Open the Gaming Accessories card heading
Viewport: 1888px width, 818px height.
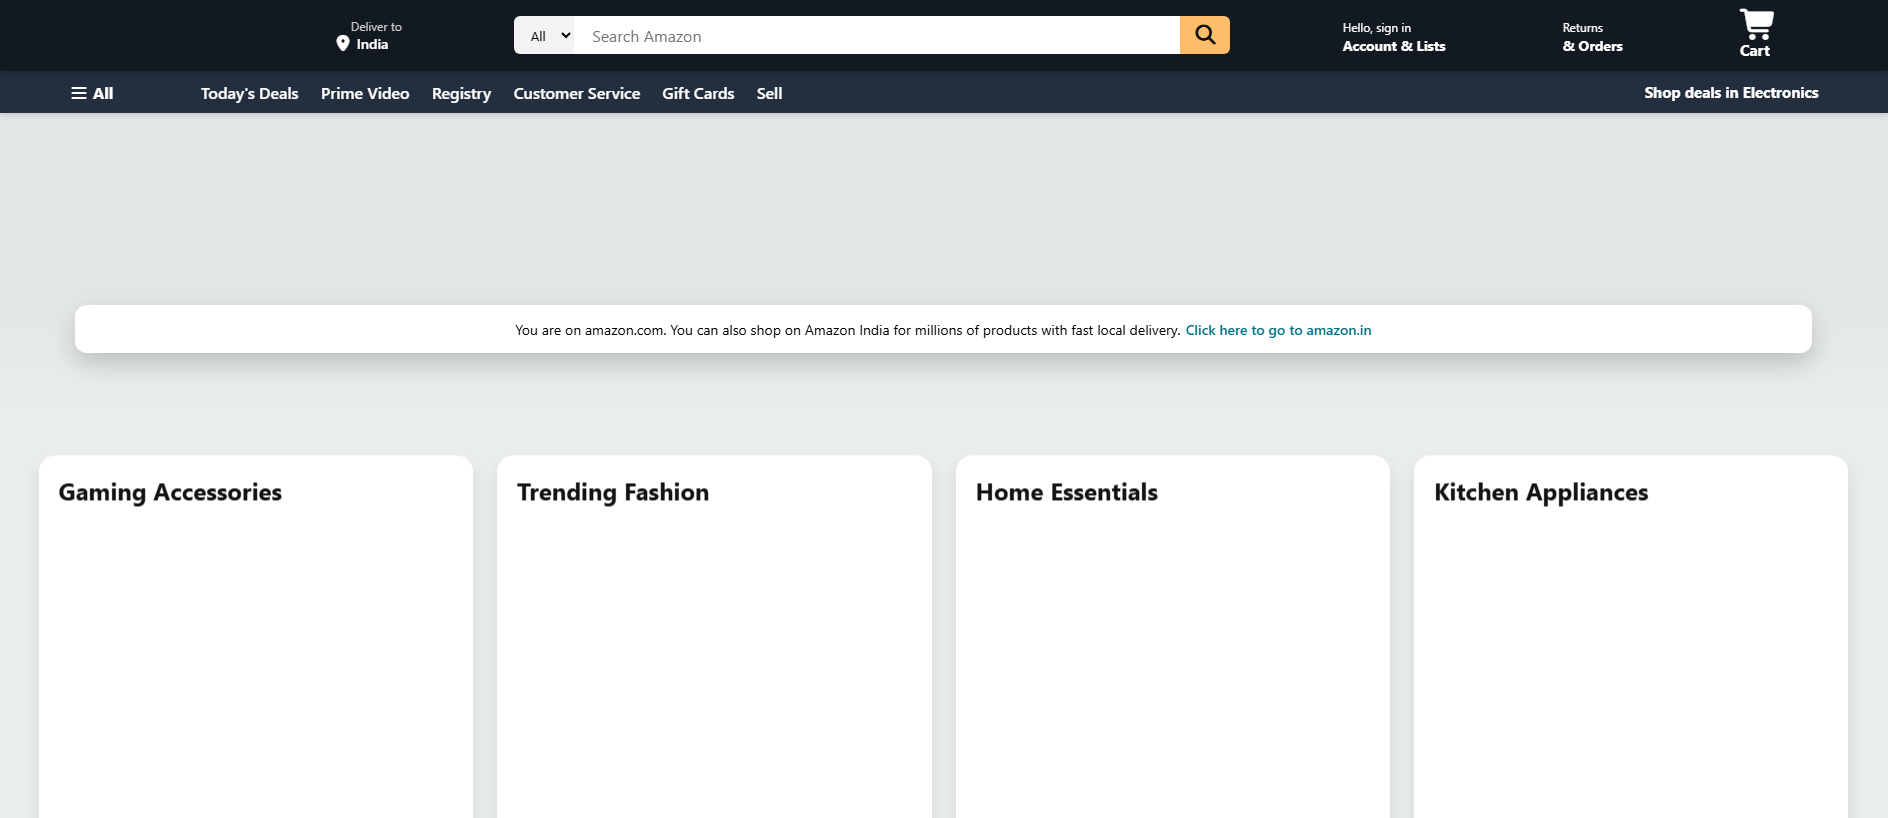[170, 492]
